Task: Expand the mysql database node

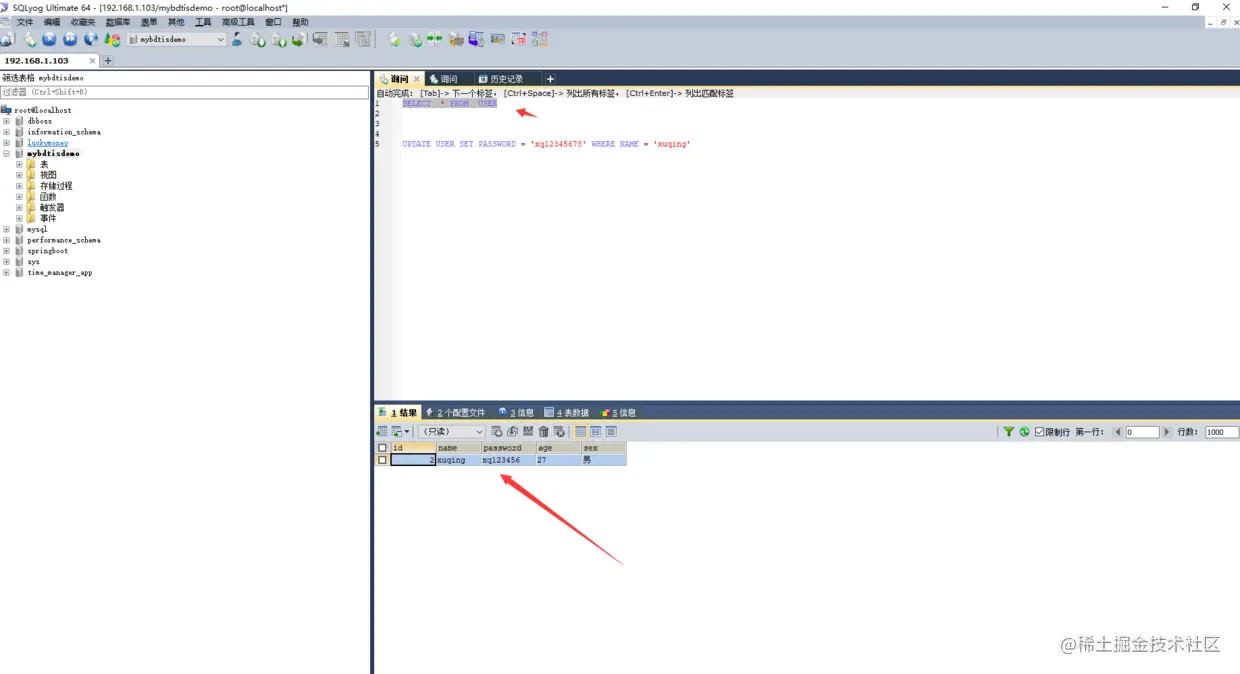Action: click(x=6, y=229)
